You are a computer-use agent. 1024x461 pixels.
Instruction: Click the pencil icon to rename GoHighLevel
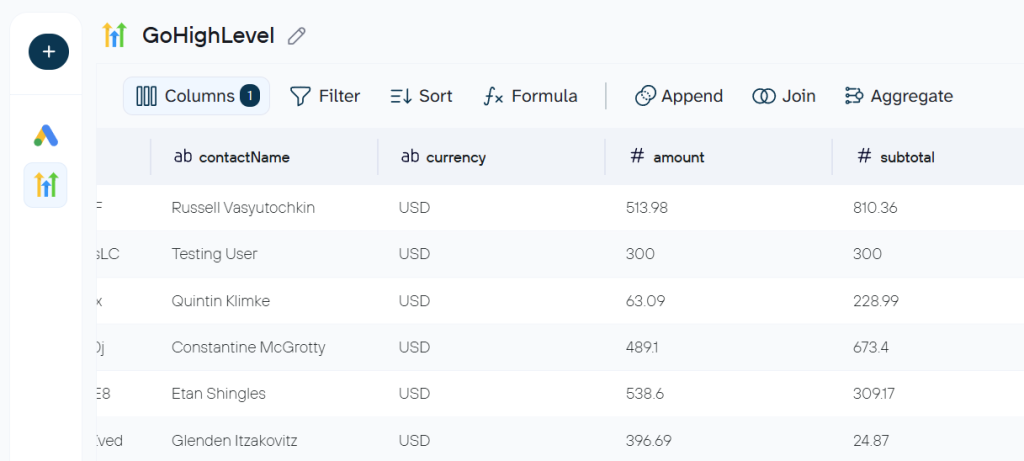[x=296, y=36]
